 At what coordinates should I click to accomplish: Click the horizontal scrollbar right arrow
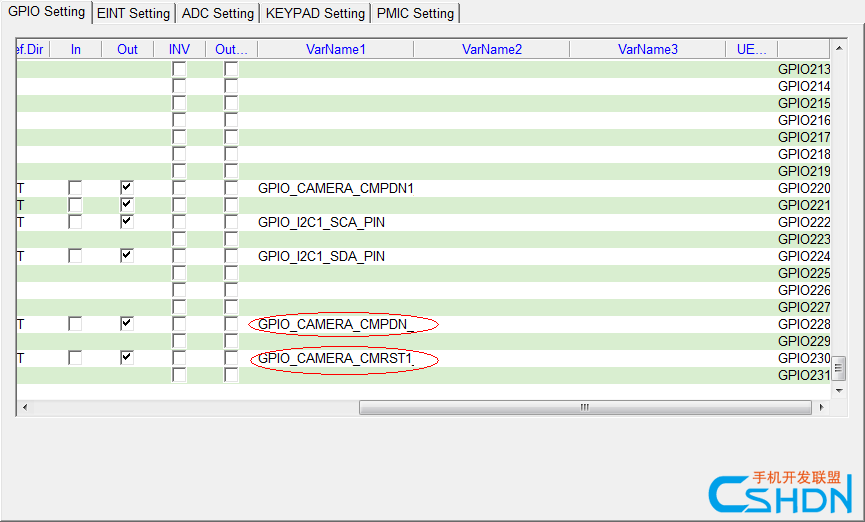click(x=821, y=408)
